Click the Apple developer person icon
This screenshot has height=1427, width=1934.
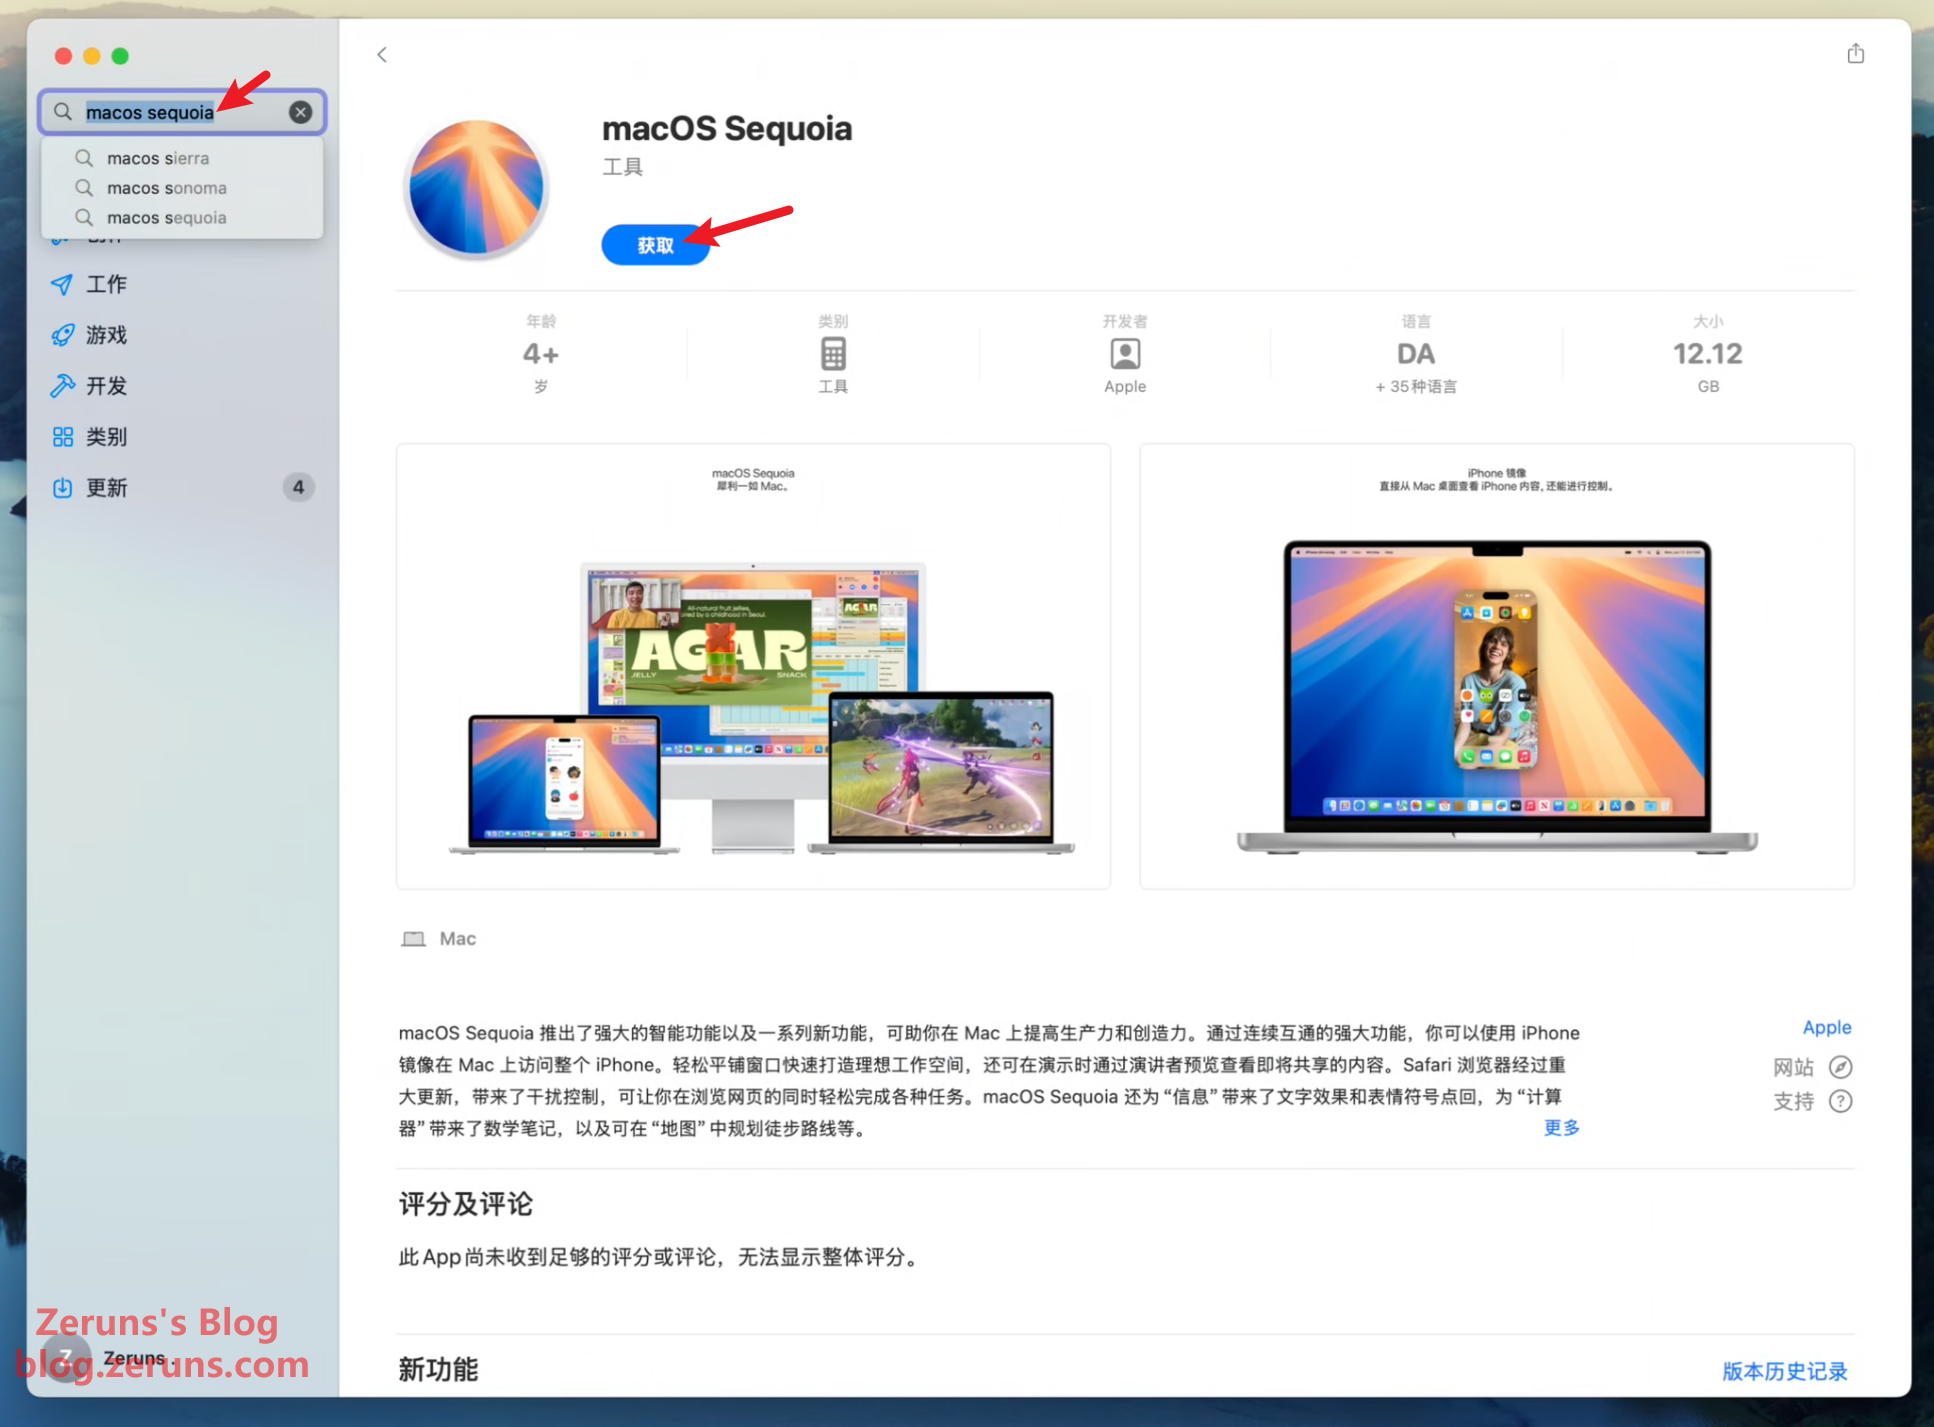[1124, 354]
